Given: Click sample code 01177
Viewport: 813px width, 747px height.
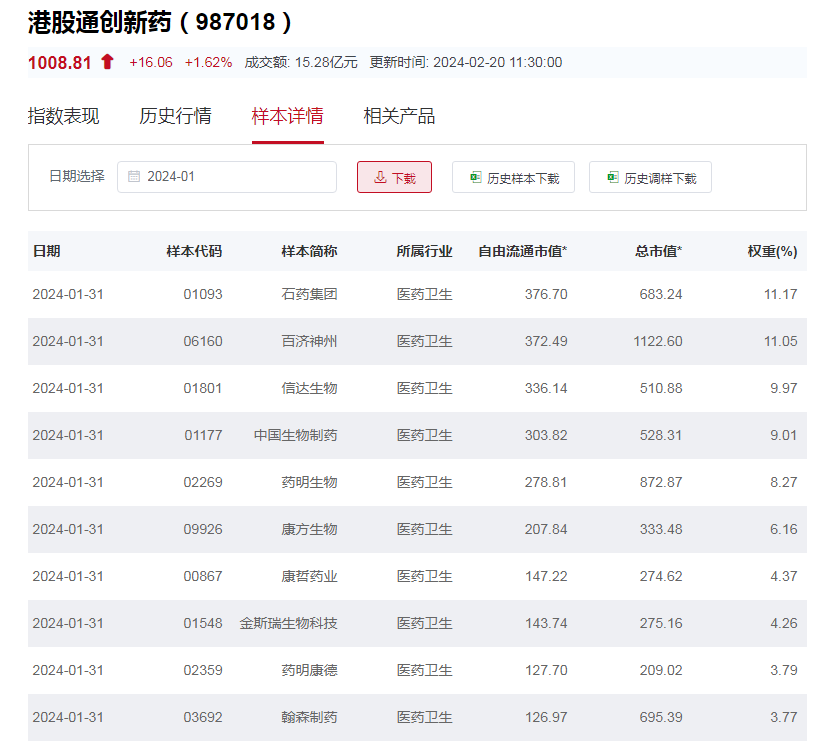Looking at the screenshot, I should coord(203,435).
